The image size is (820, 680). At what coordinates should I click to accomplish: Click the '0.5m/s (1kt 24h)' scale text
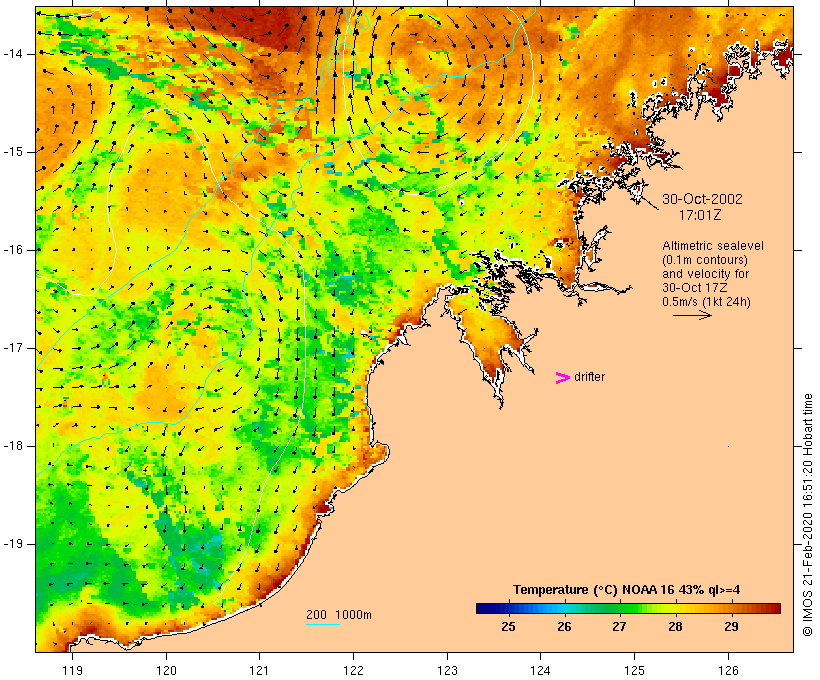[707, 301]
